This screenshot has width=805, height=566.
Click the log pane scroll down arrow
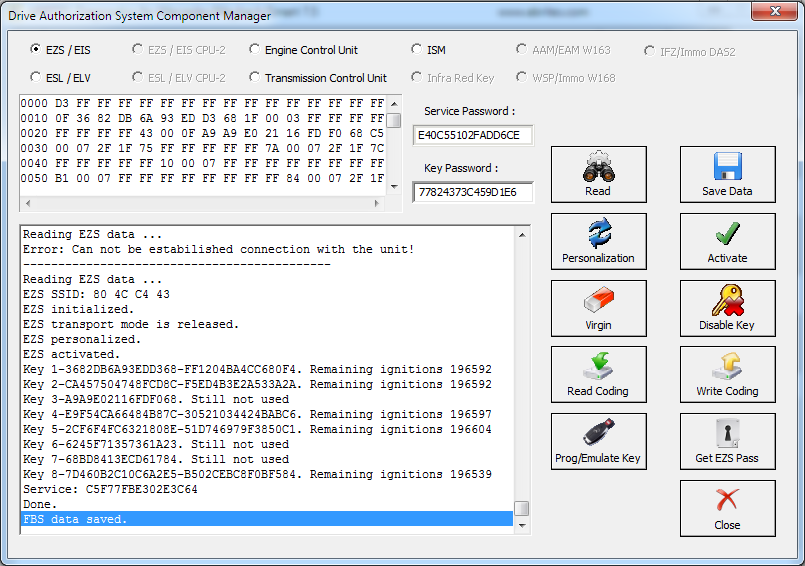coord(522,525)
